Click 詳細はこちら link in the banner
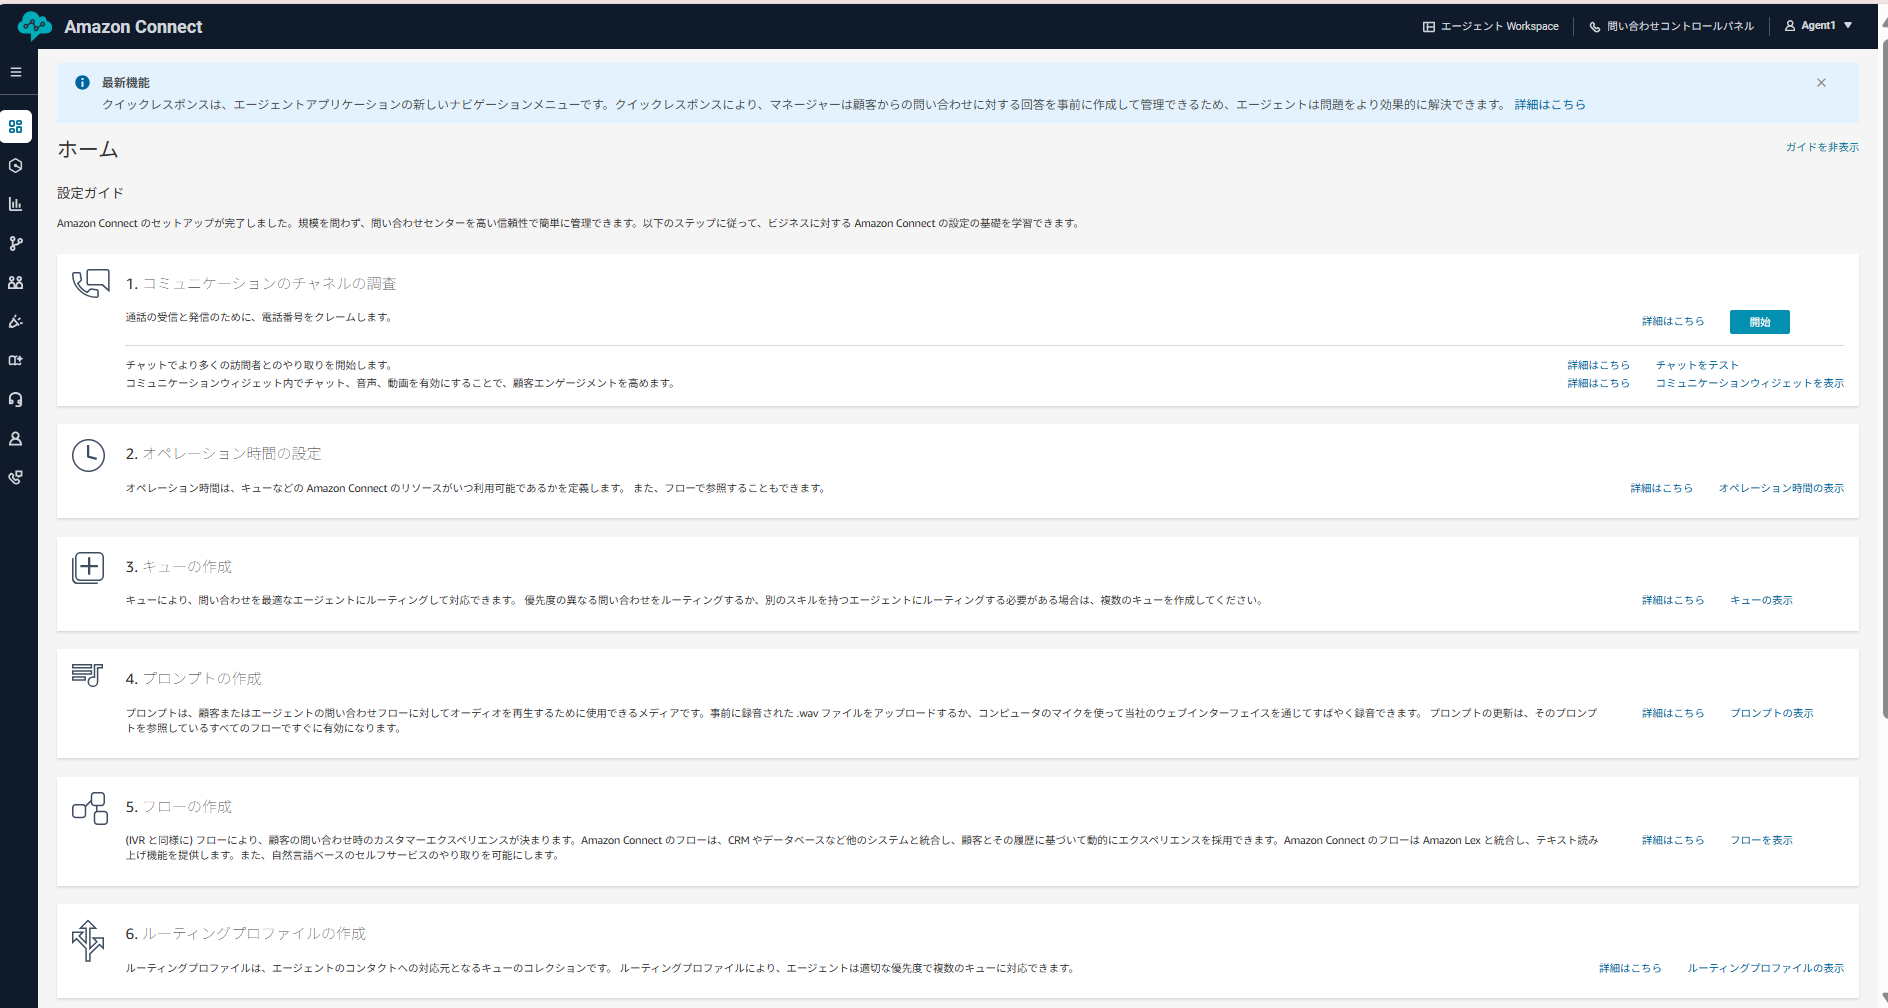The width and height of the screenshot is (1888, 1008). (x=1550, y=104)
